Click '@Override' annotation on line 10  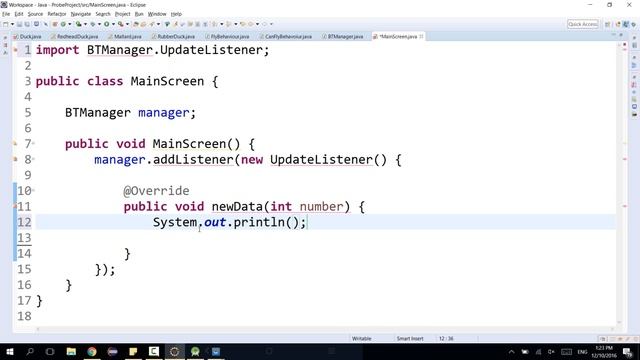point(156,191)
